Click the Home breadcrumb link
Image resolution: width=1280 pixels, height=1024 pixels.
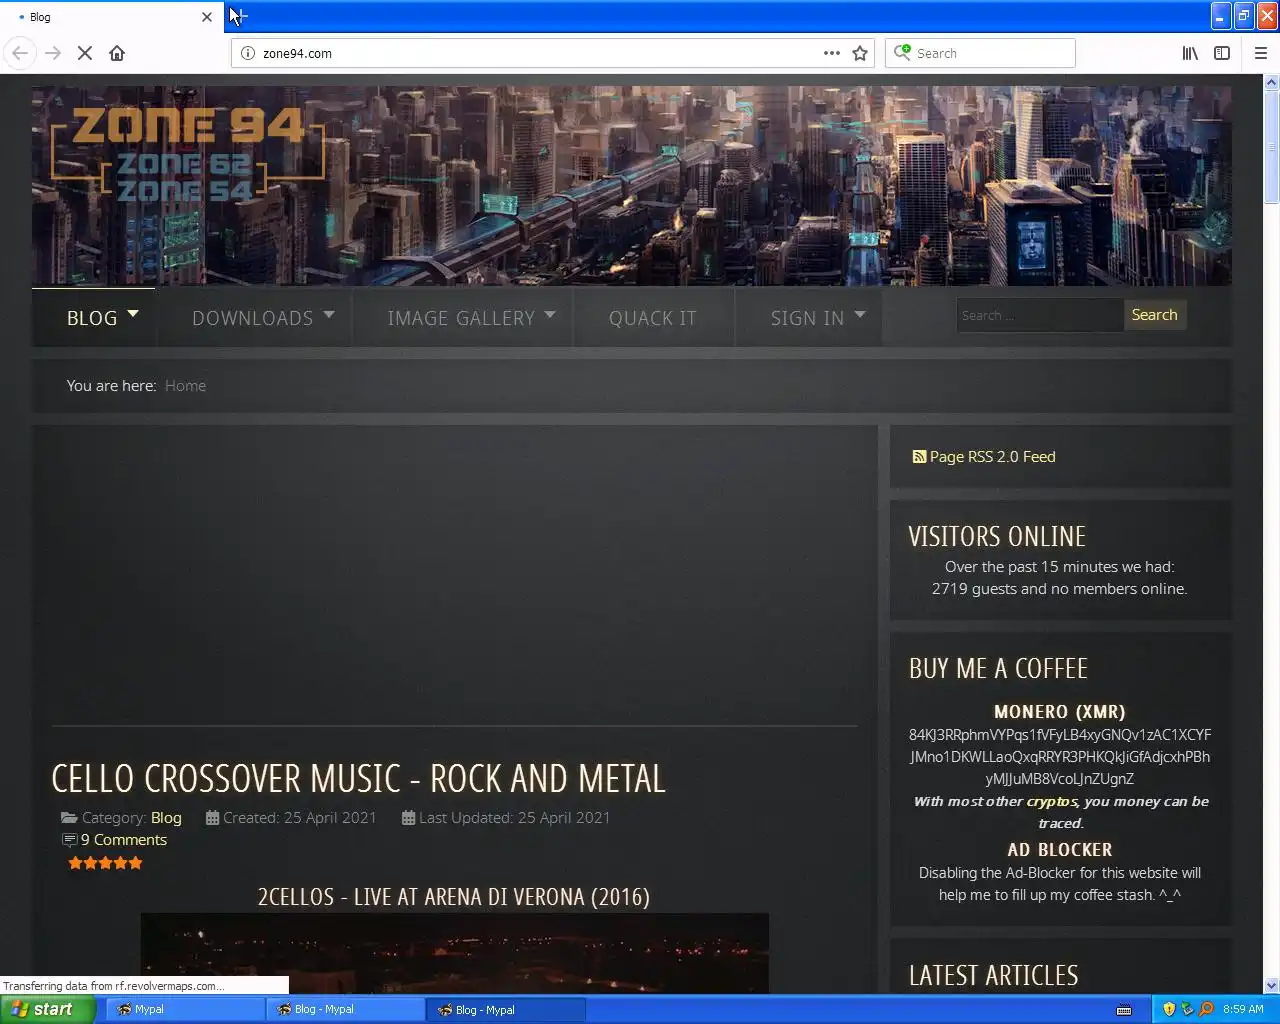coord(185,386)
